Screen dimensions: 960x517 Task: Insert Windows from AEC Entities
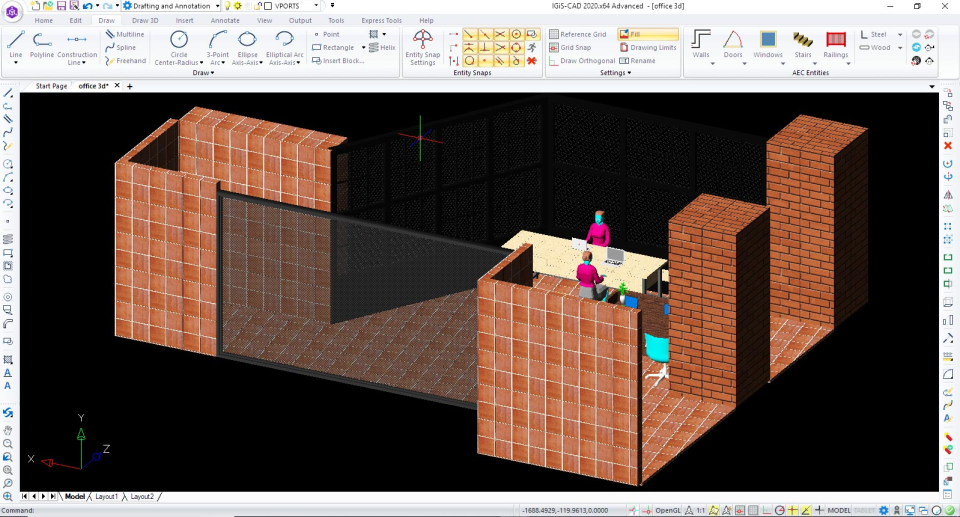click(768, 44)
